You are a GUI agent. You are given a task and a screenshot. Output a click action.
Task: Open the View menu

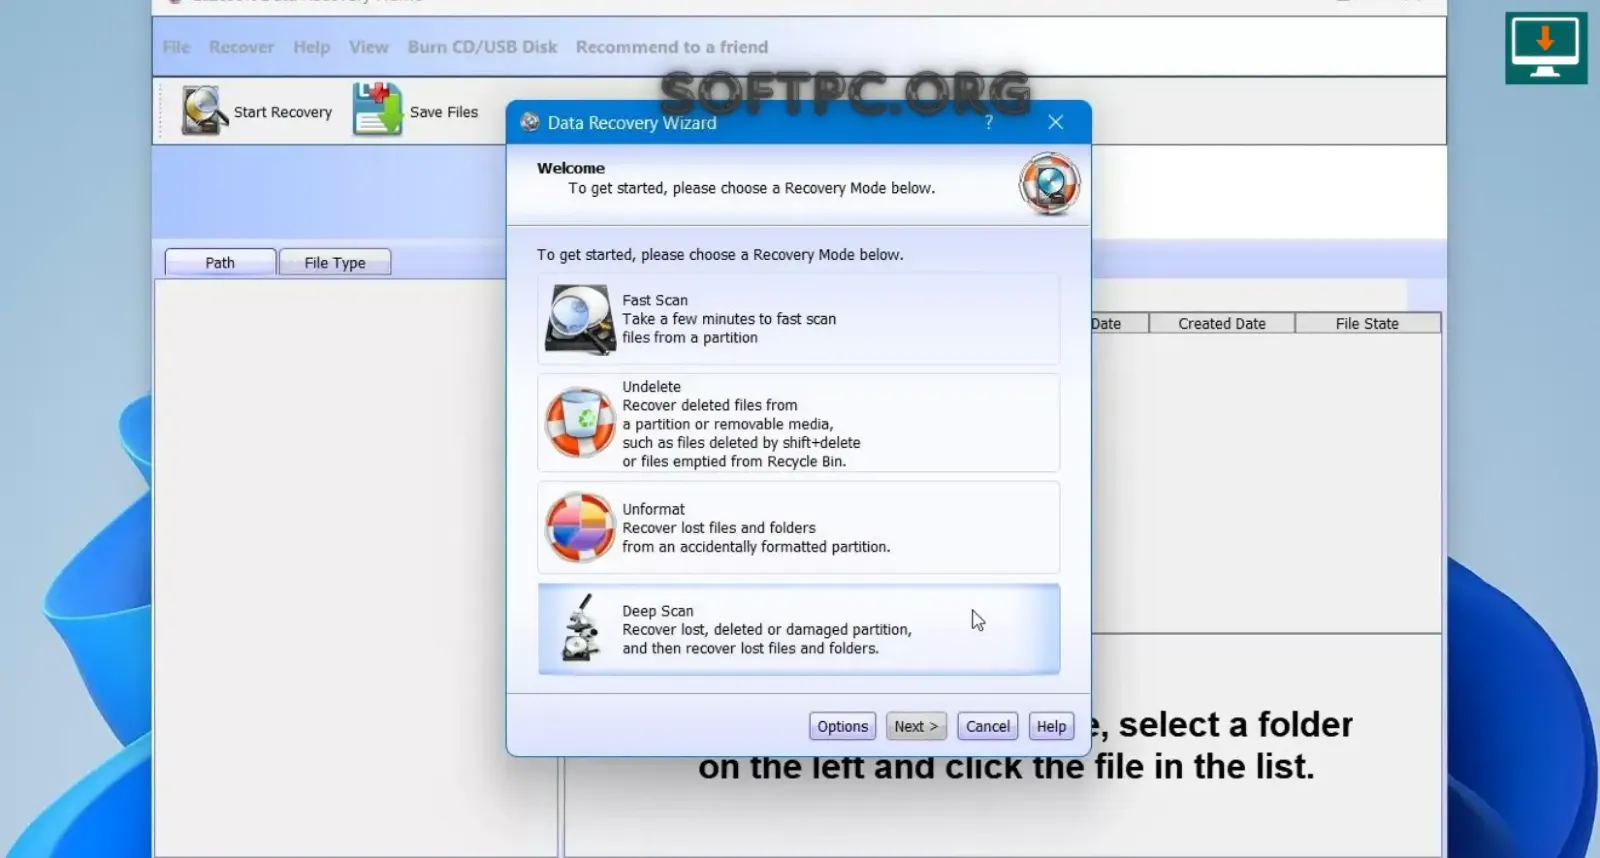pyautogui.click(x=368, y=47)
